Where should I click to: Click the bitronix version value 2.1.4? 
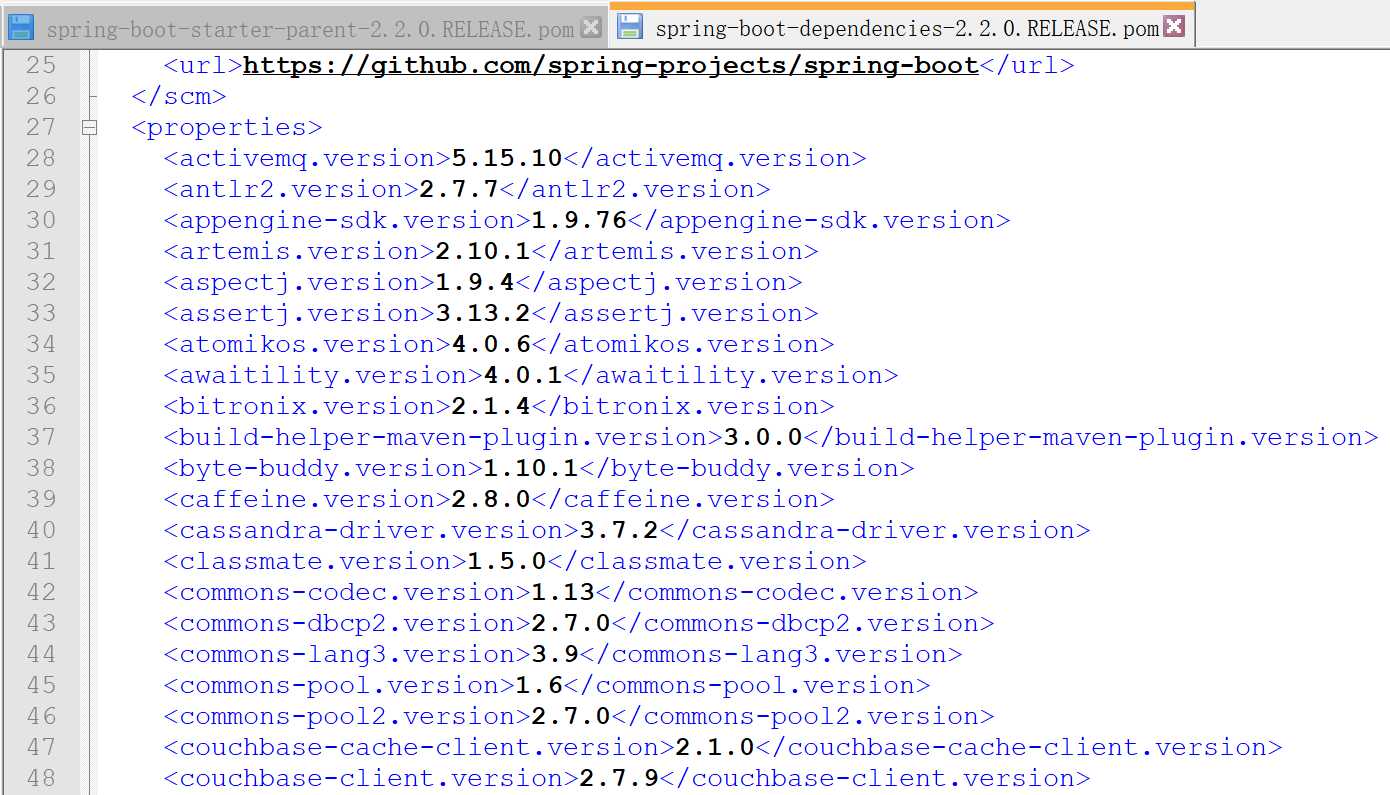491,407
